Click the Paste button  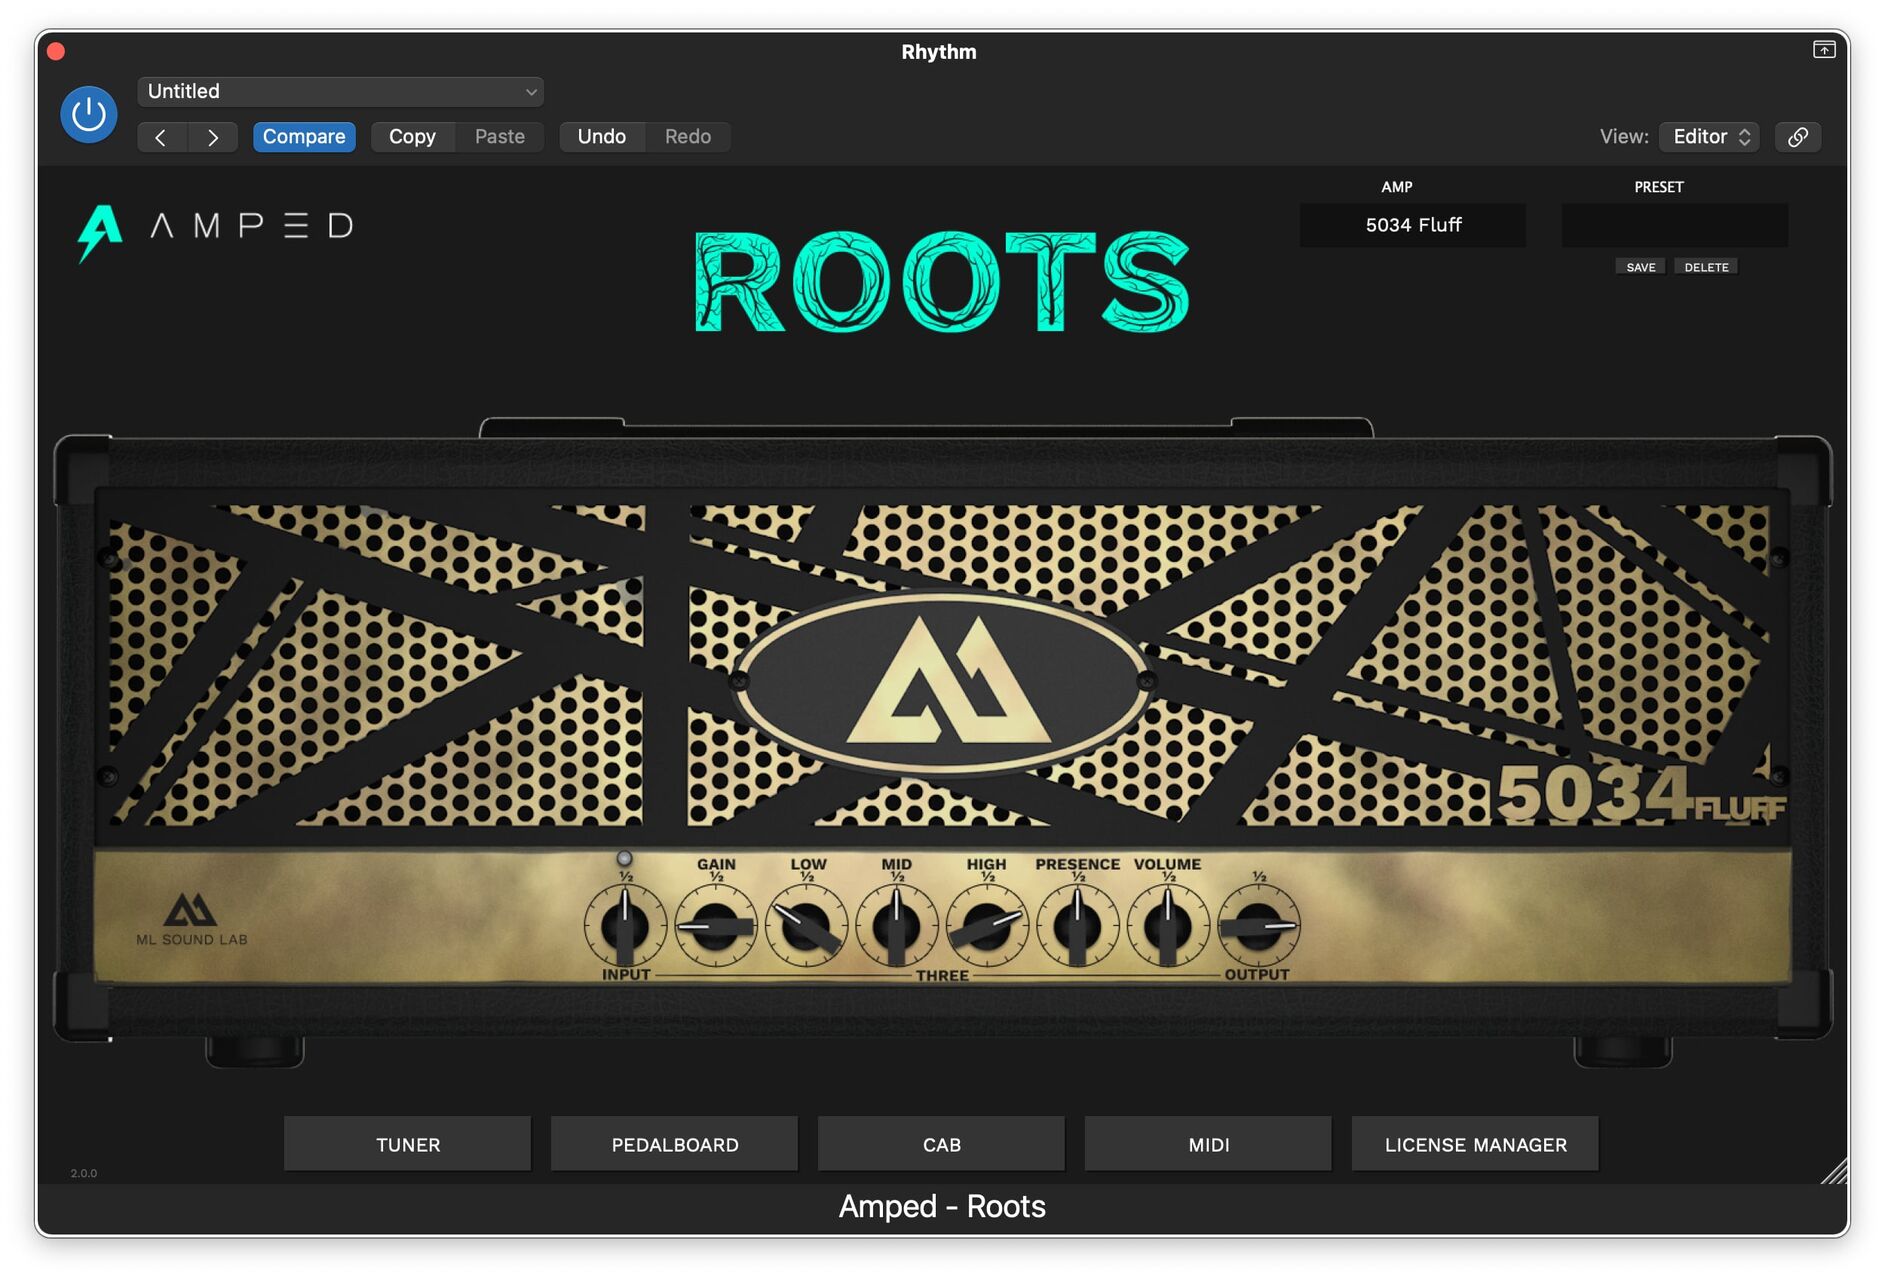500,137
